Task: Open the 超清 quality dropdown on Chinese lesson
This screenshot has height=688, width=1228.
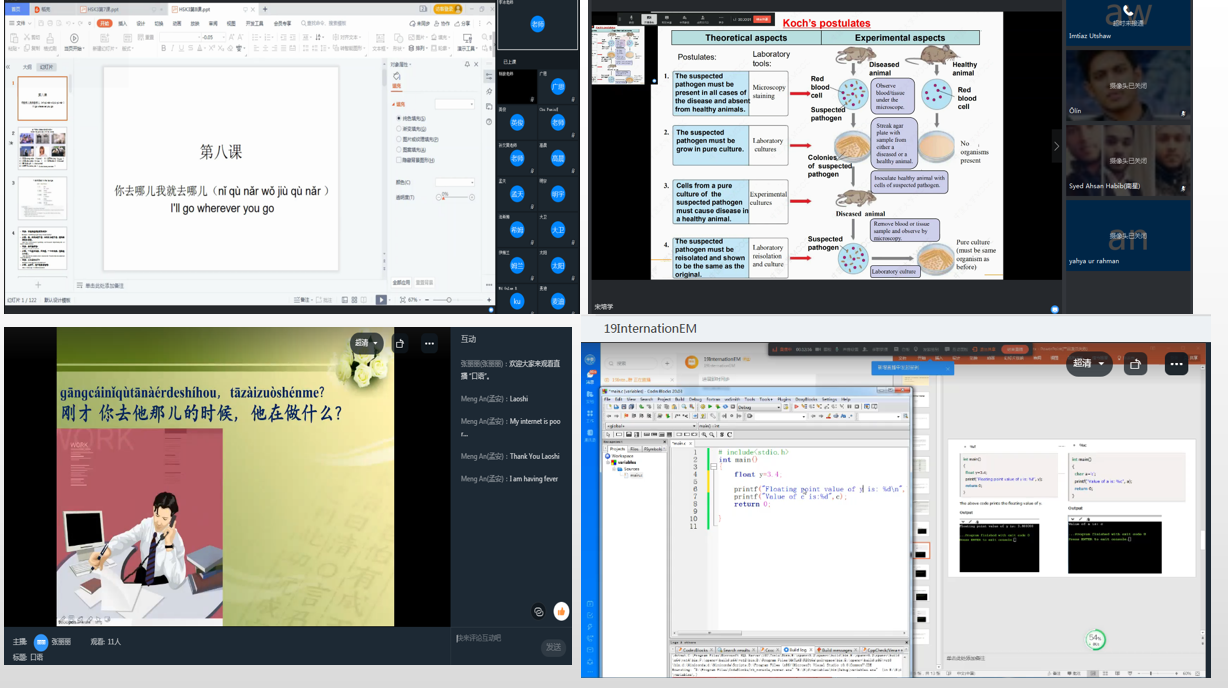Action: coord(366,343)
